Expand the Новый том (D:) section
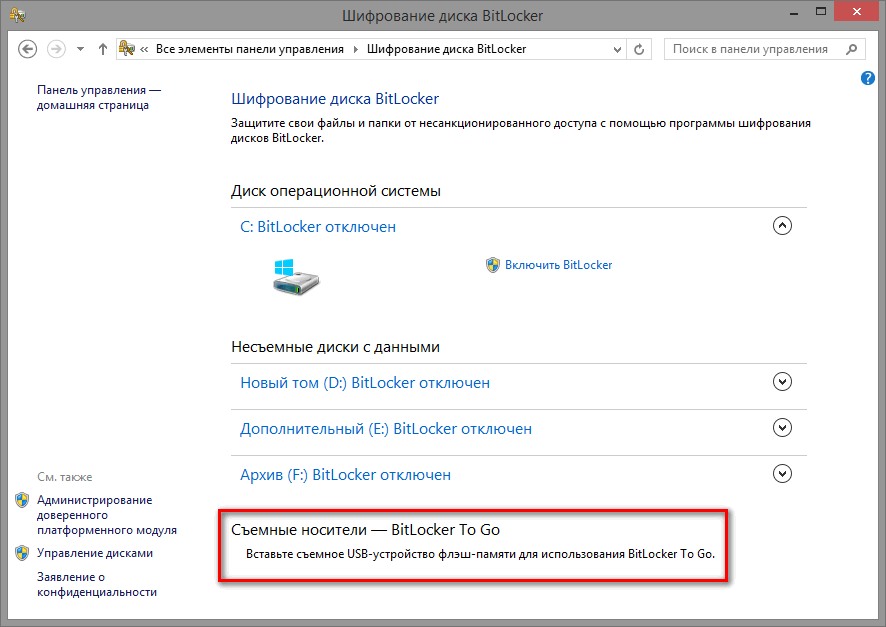Viewport: 886px width, 627px height. click(783, 381)
